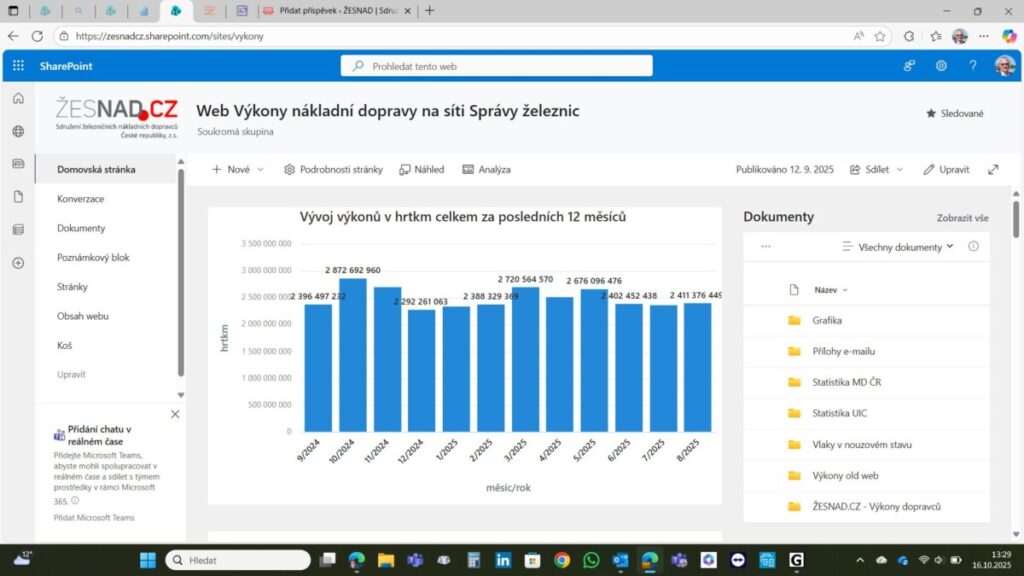The image size is (1024, 576).
Task: Go to Dokumenty in site navigation
Action: [81, 228]
